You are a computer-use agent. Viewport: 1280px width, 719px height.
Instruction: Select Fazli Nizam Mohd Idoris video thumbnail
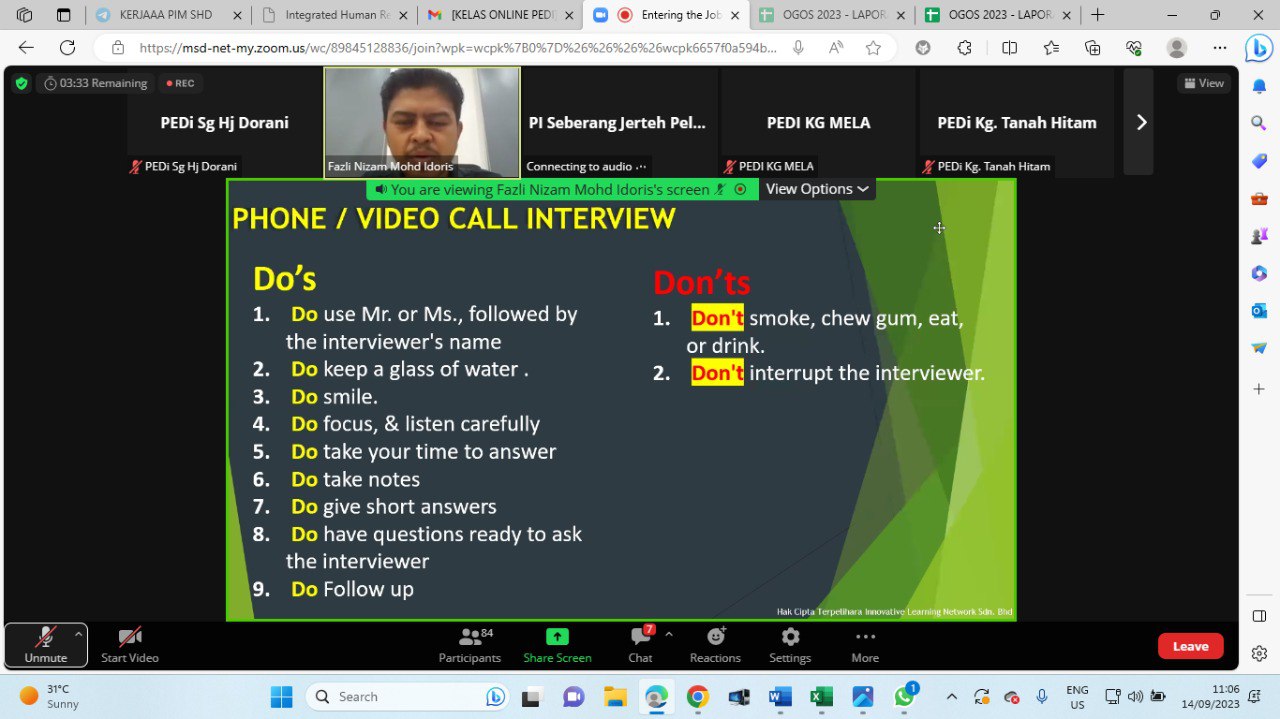[422, 122]
